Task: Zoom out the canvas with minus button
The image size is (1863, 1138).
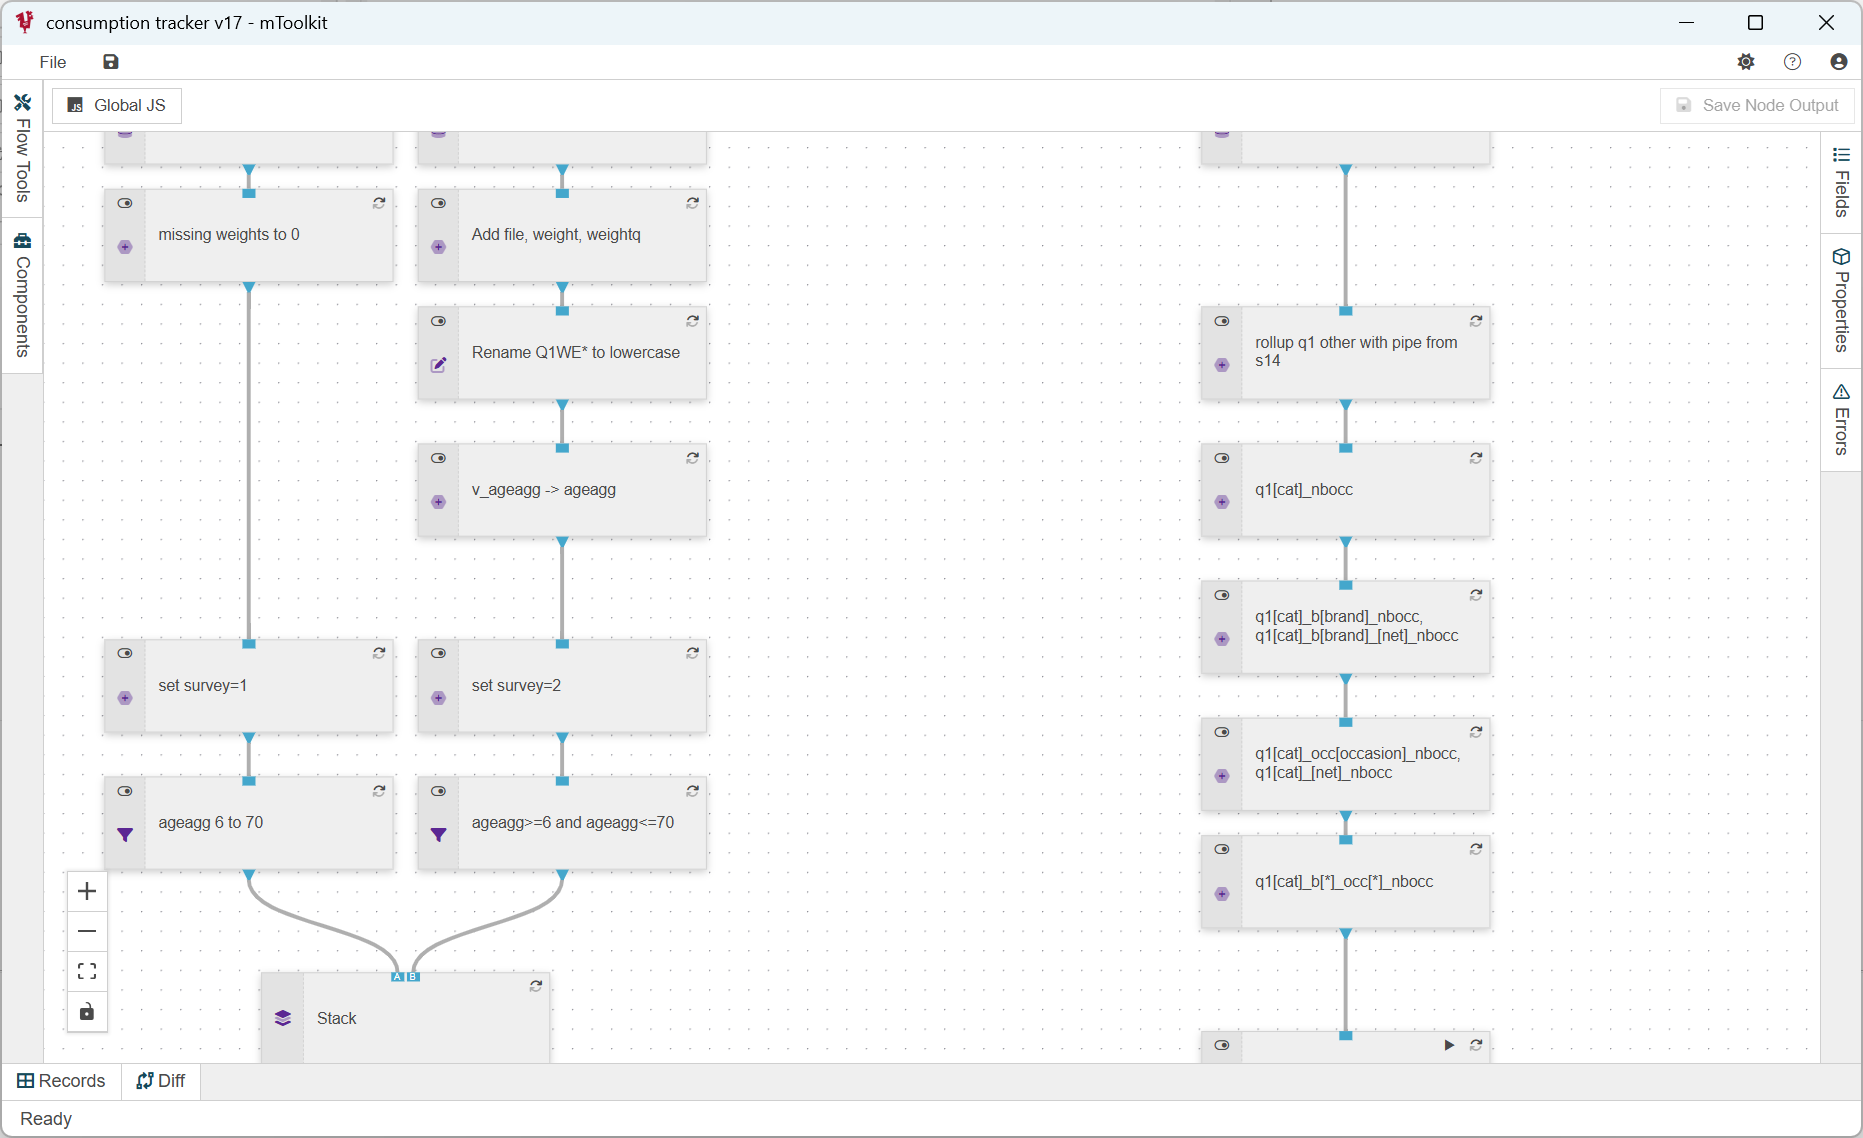Action: [87, 931]
